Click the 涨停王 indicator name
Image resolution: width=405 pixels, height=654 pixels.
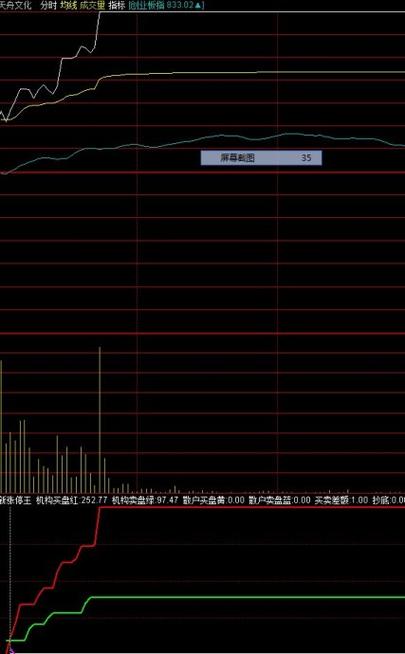[x=15, y=500]
